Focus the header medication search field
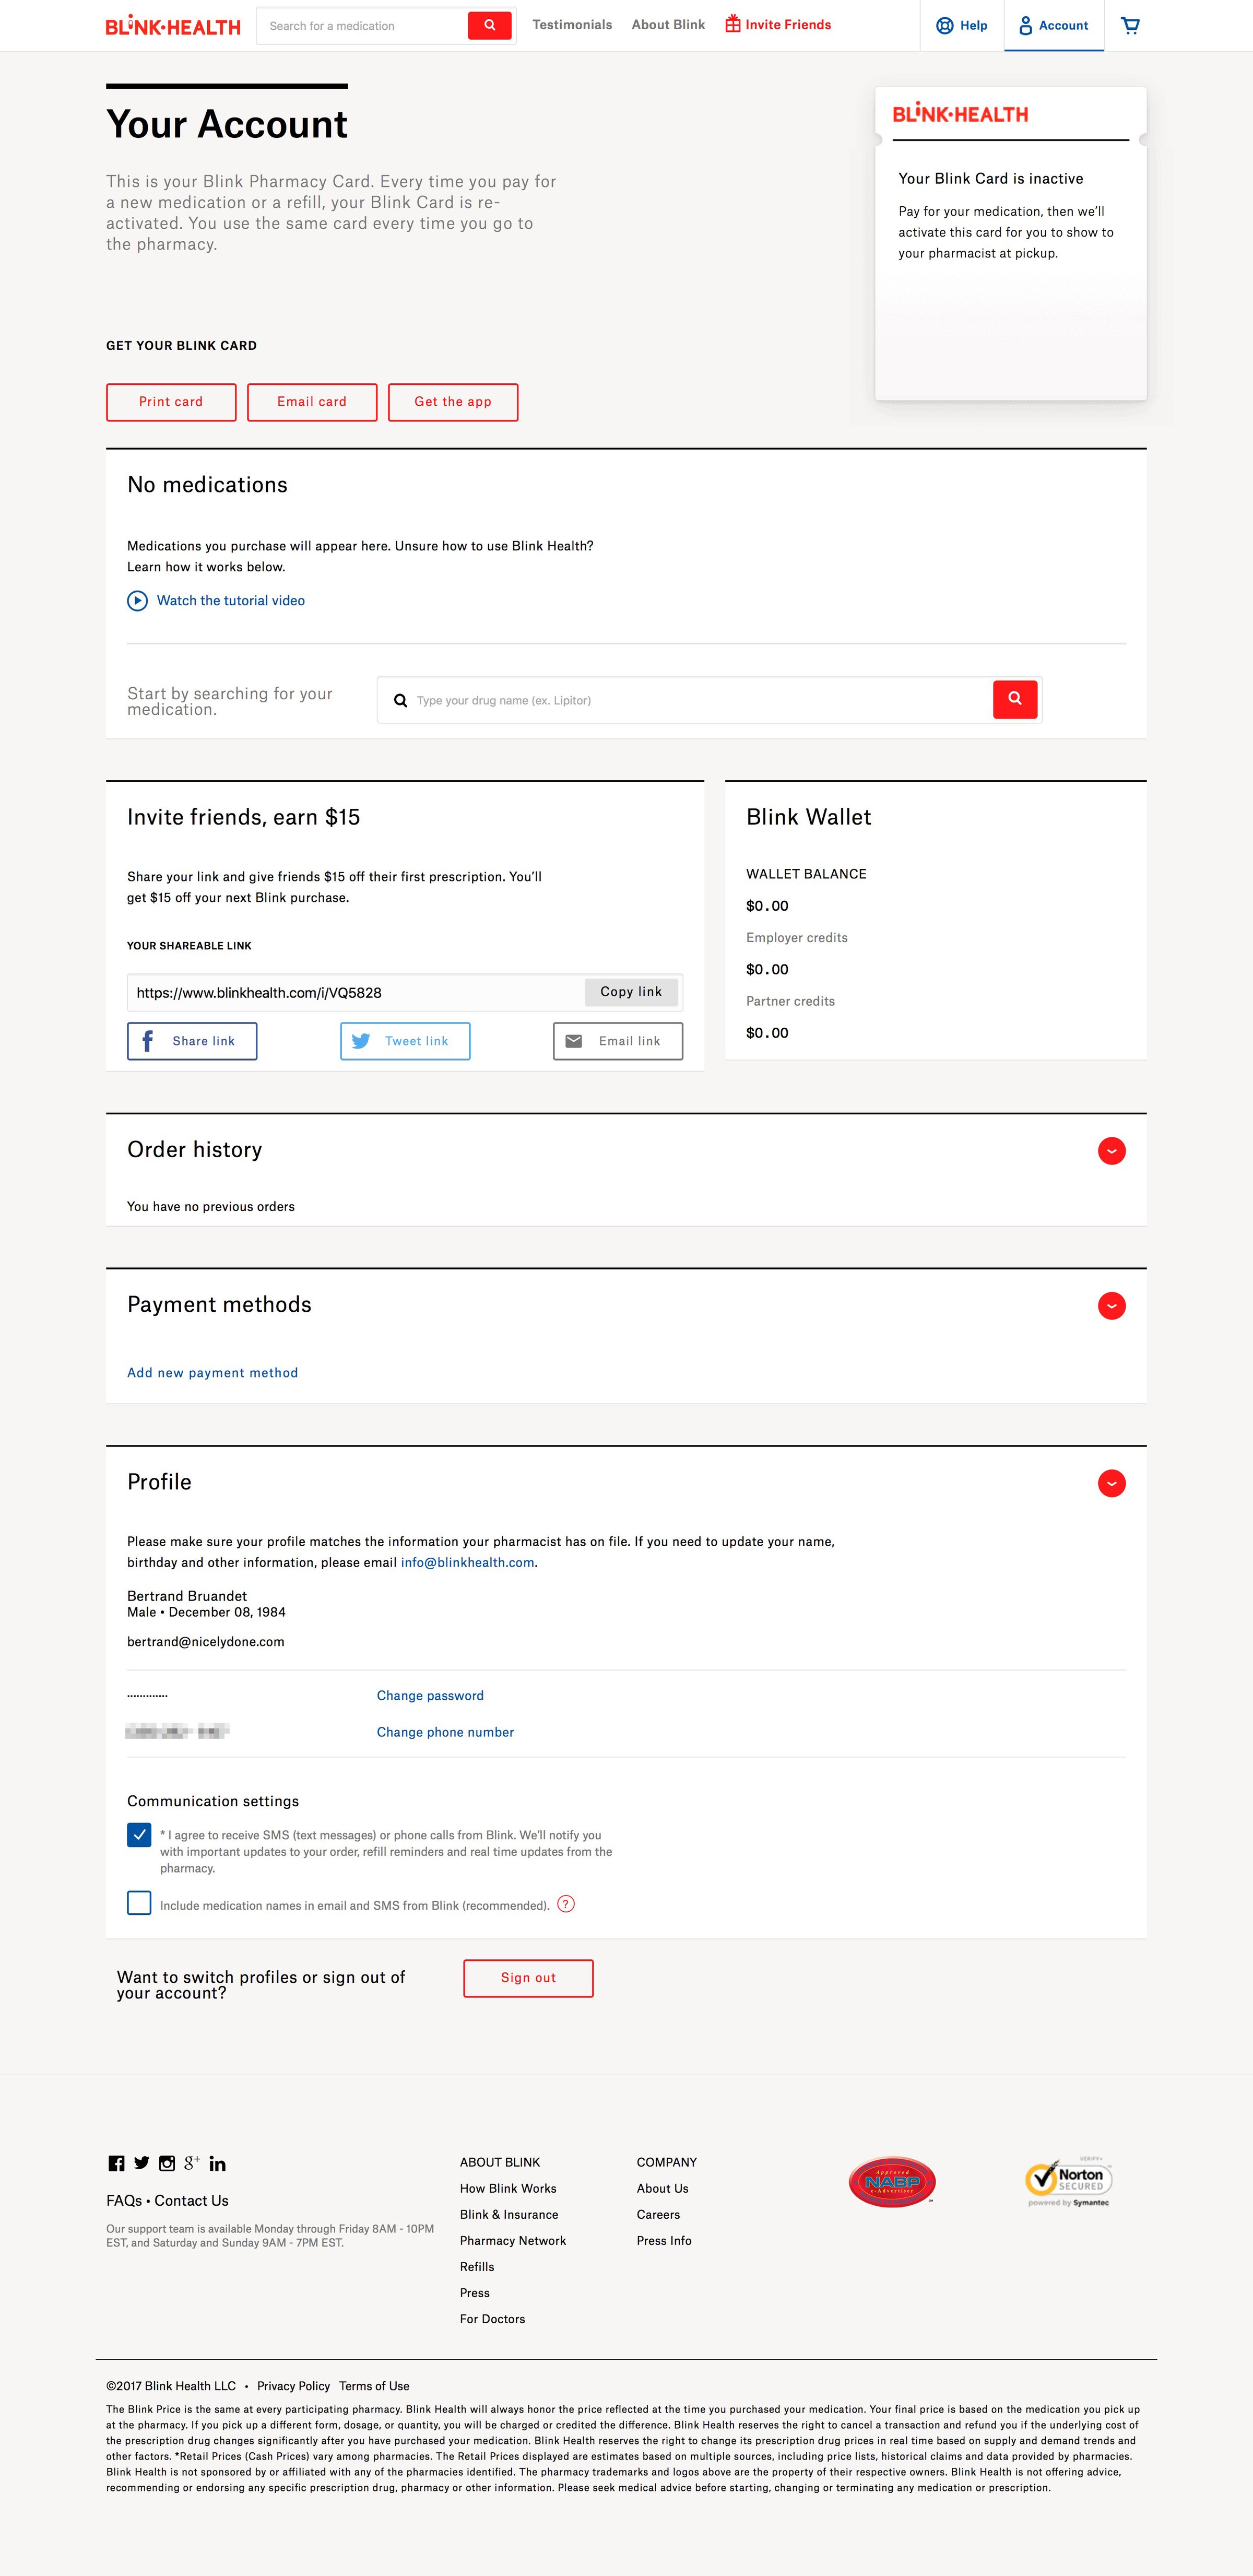1253x2576 pixels. click(362, 26)
